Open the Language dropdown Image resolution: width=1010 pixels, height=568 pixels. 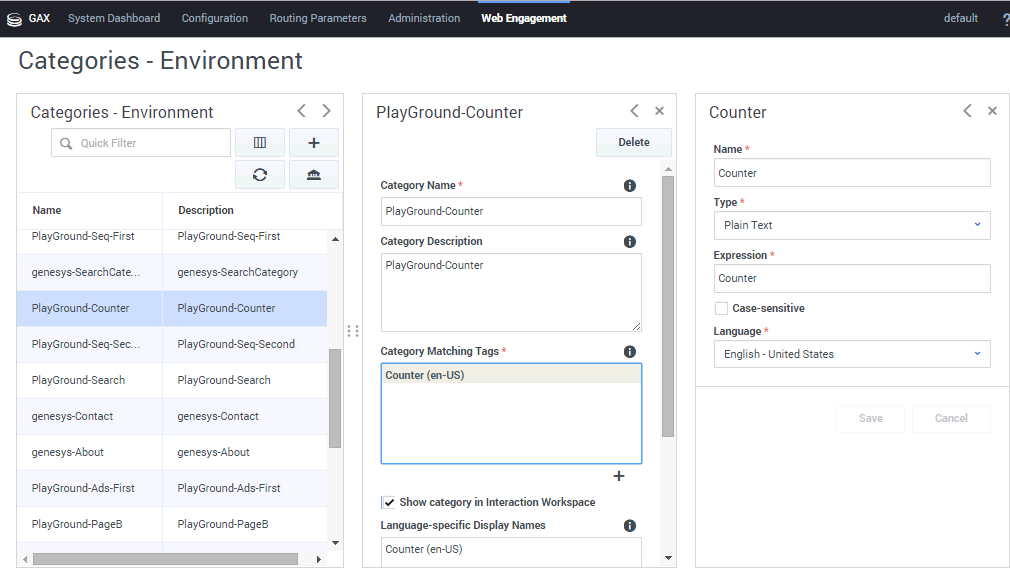click(x=851, y=354)
